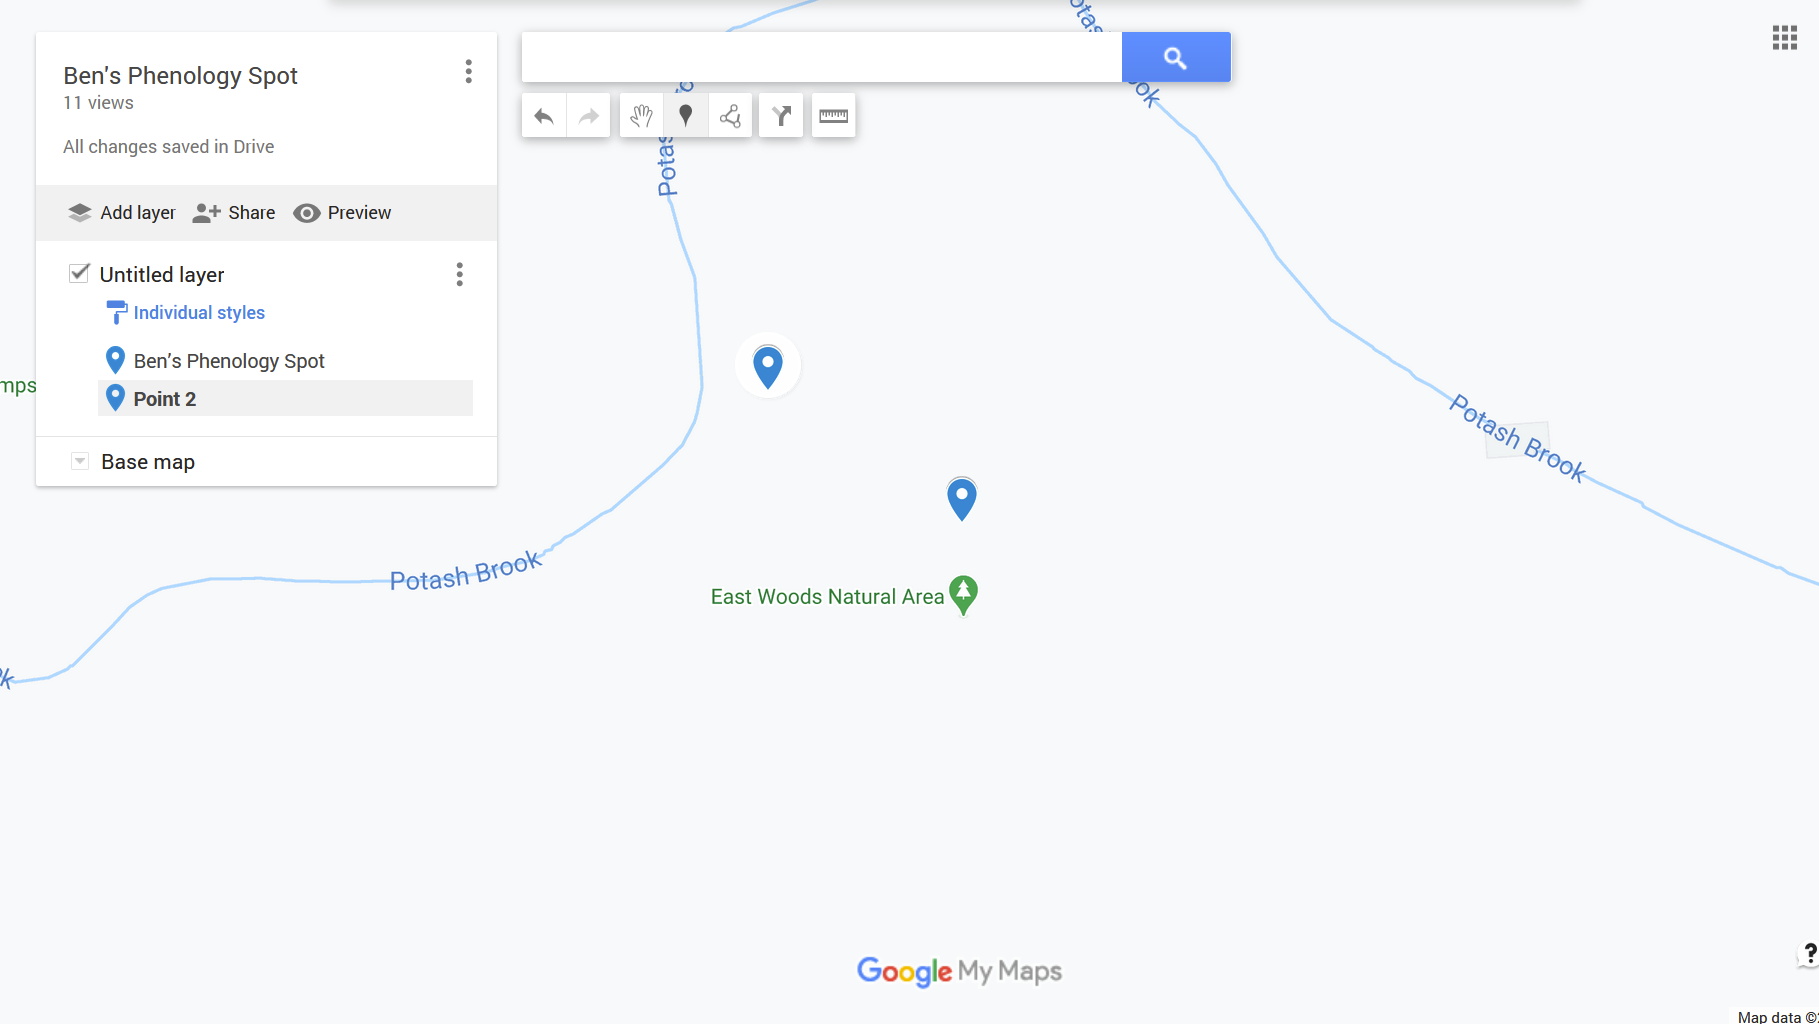Uncheck the Untitled layer visibility checkbox
The width and height of the screenshot is (1819, 1024).
(79, 273)
